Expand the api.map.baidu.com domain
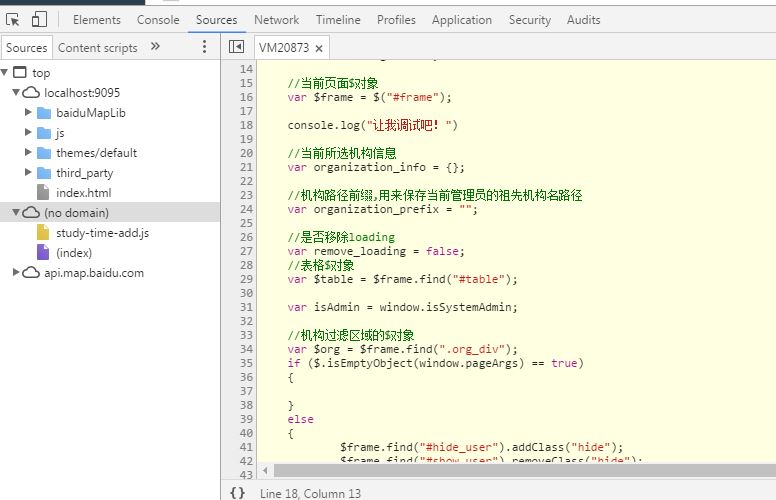776x500 pixels. tap(17, 273)
